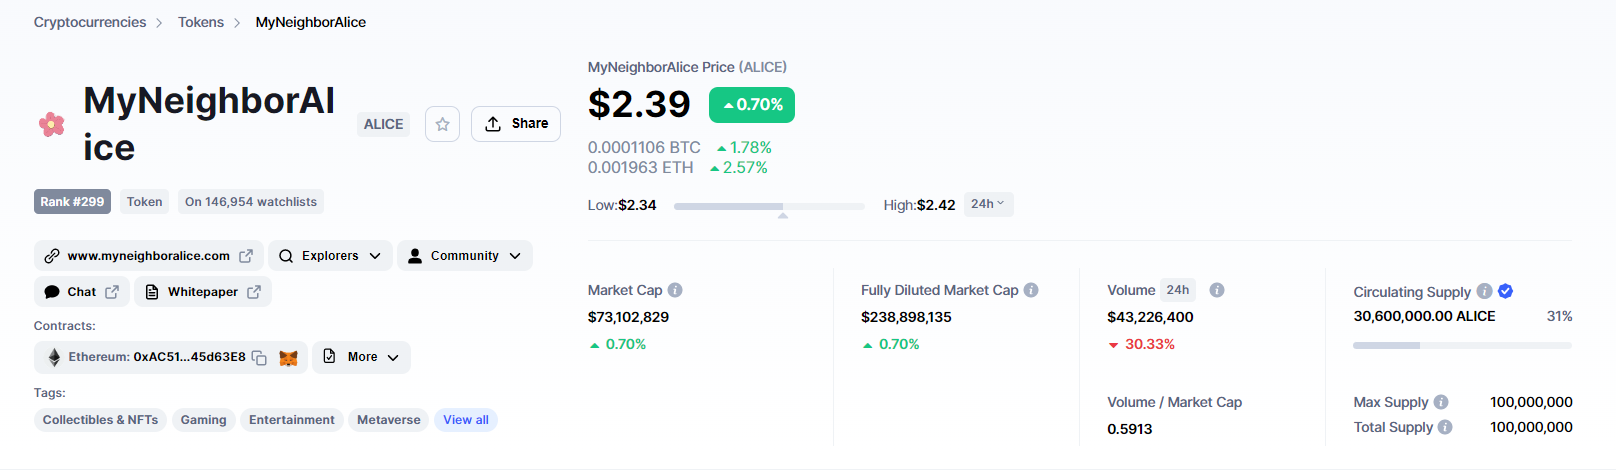Copy the Ethereum contract address
This screenshot has height=476, width=1616.
click(x=259, y=358)
